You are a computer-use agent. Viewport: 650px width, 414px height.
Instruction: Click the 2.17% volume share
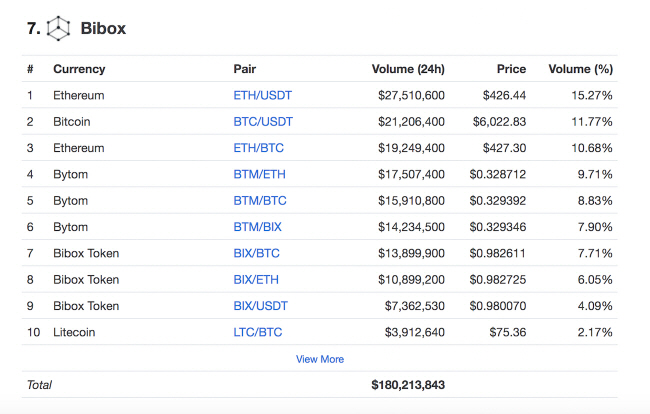click(595, 332)
